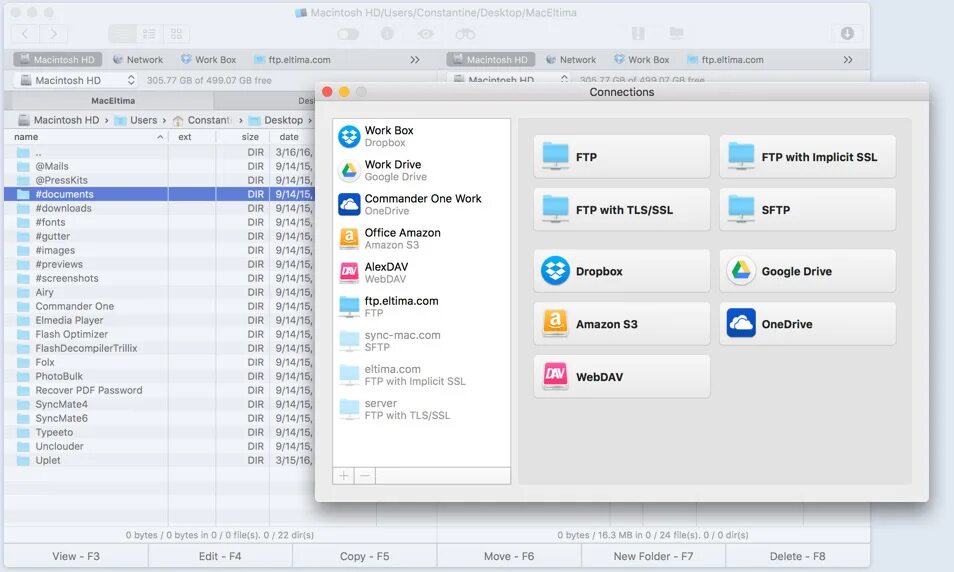Create FTP with Implicit SSL connection
The image size is (954, 572).
tap(807, 156)
